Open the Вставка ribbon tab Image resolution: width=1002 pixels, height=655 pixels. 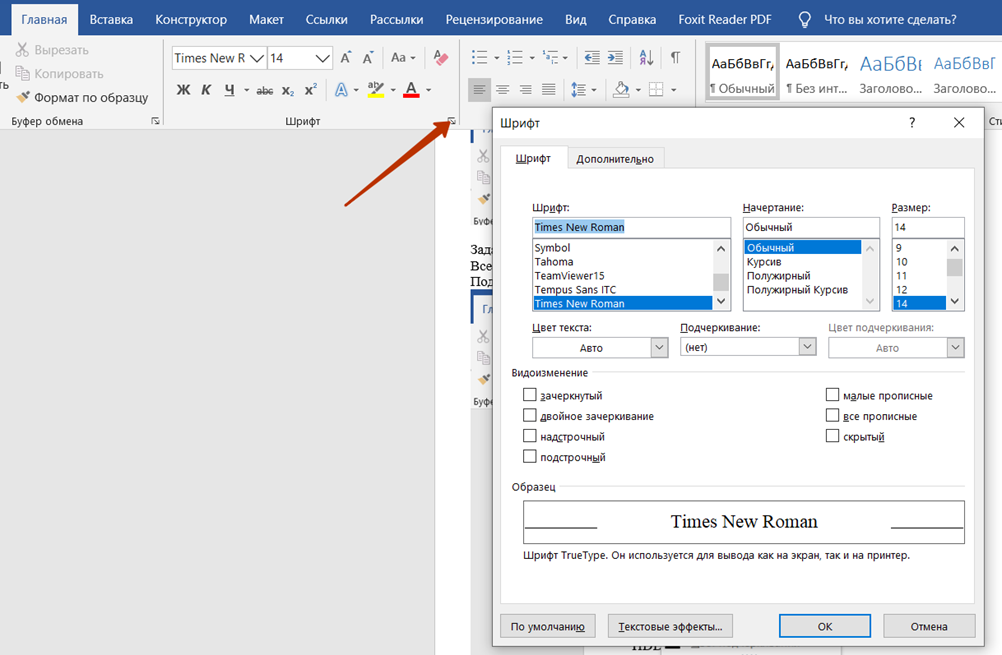[x=111, y=19]
